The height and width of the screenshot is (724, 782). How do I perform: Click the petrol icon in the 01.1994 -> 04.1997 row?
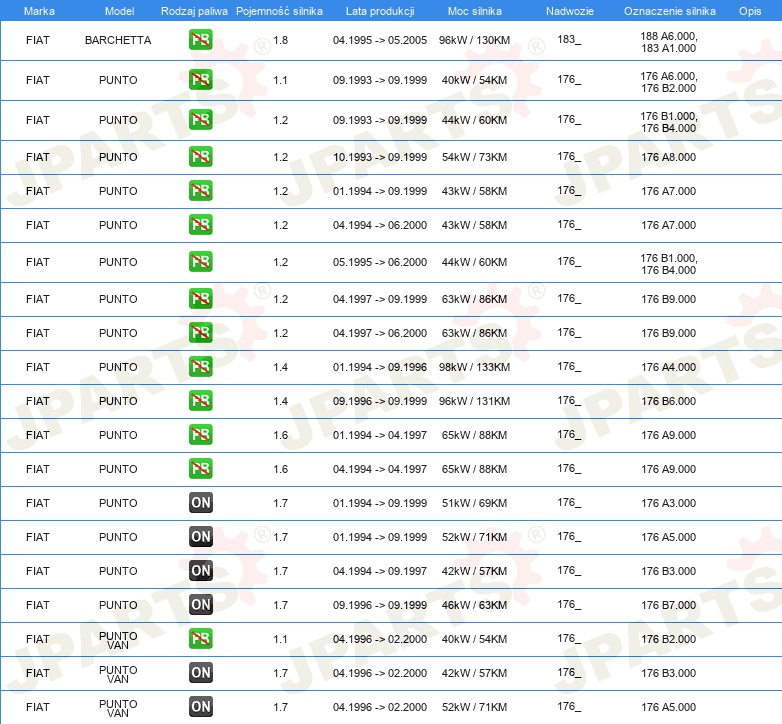point(201,434)
